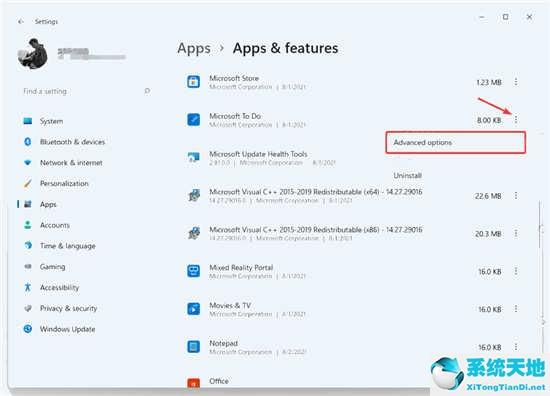Open three-dot menu for Movies & TV
The width and height of the screenshot is (550, 396).
click(516, 309)
